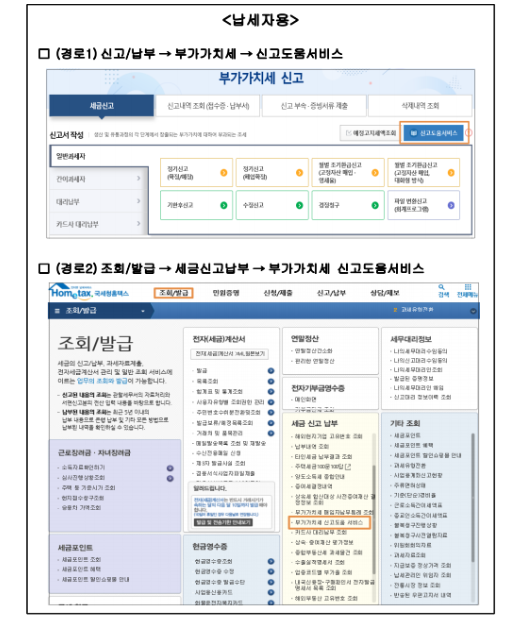Click the Hometax 국세청홈택스 logo
The width and height of the screenshot is (522, 624).
[90, 292]
